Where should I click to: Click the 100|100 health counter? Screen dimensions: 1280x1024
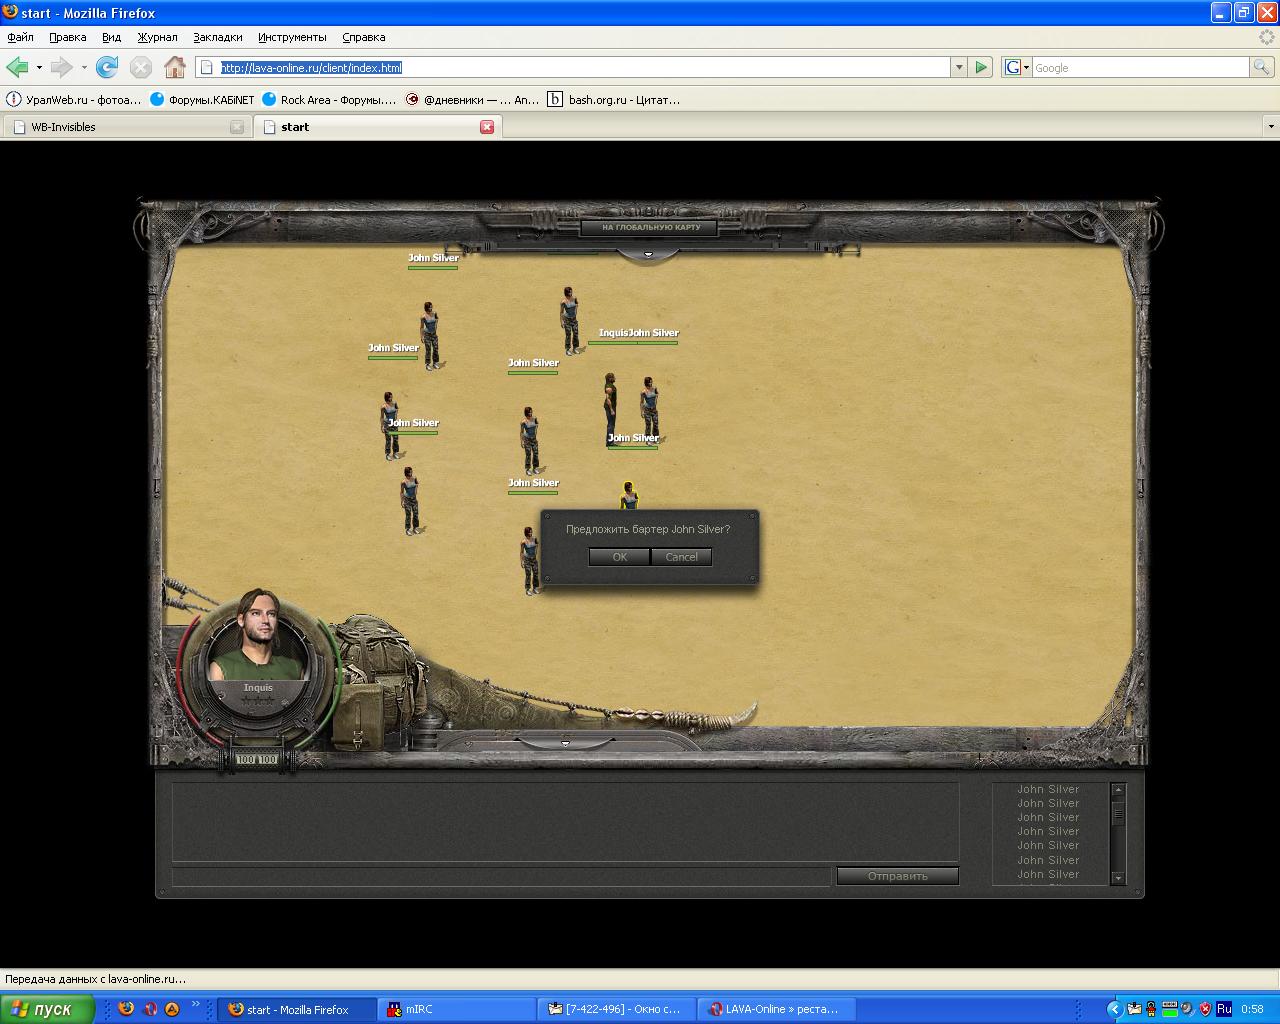coord(256,760)
